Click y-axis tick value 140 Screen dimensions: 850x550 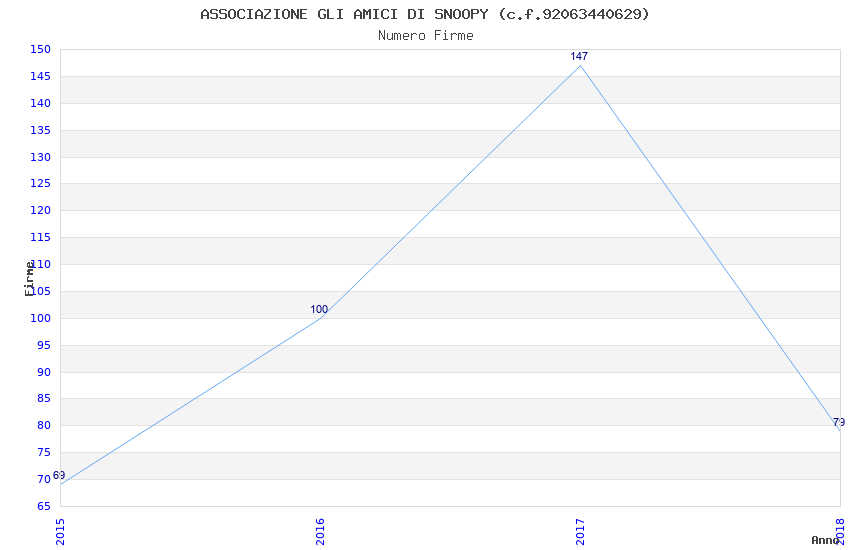(x=40, y=103)
